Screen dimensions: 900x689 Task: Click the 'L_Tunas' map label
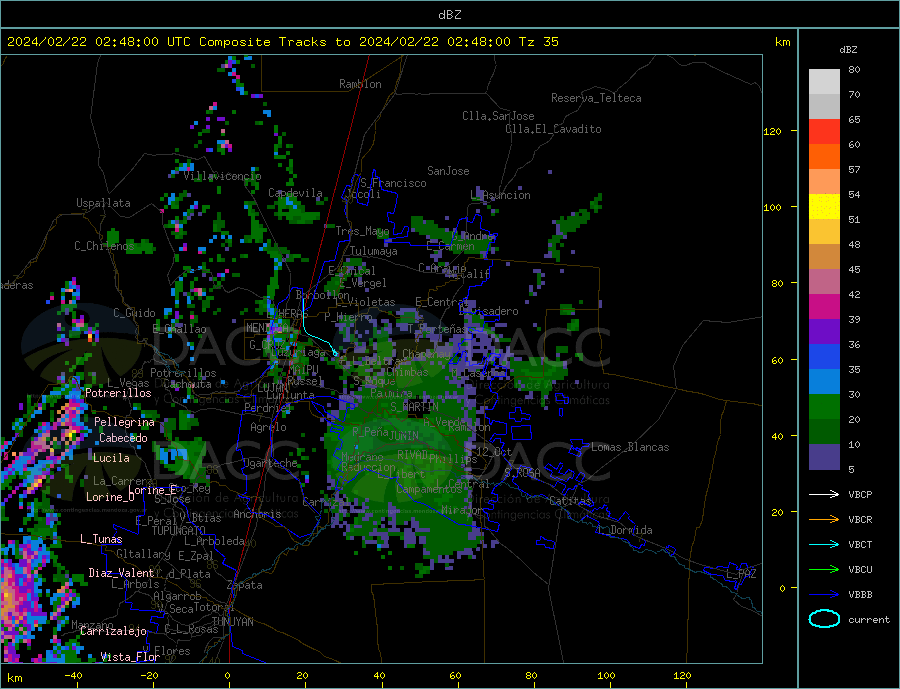[101, 539]
